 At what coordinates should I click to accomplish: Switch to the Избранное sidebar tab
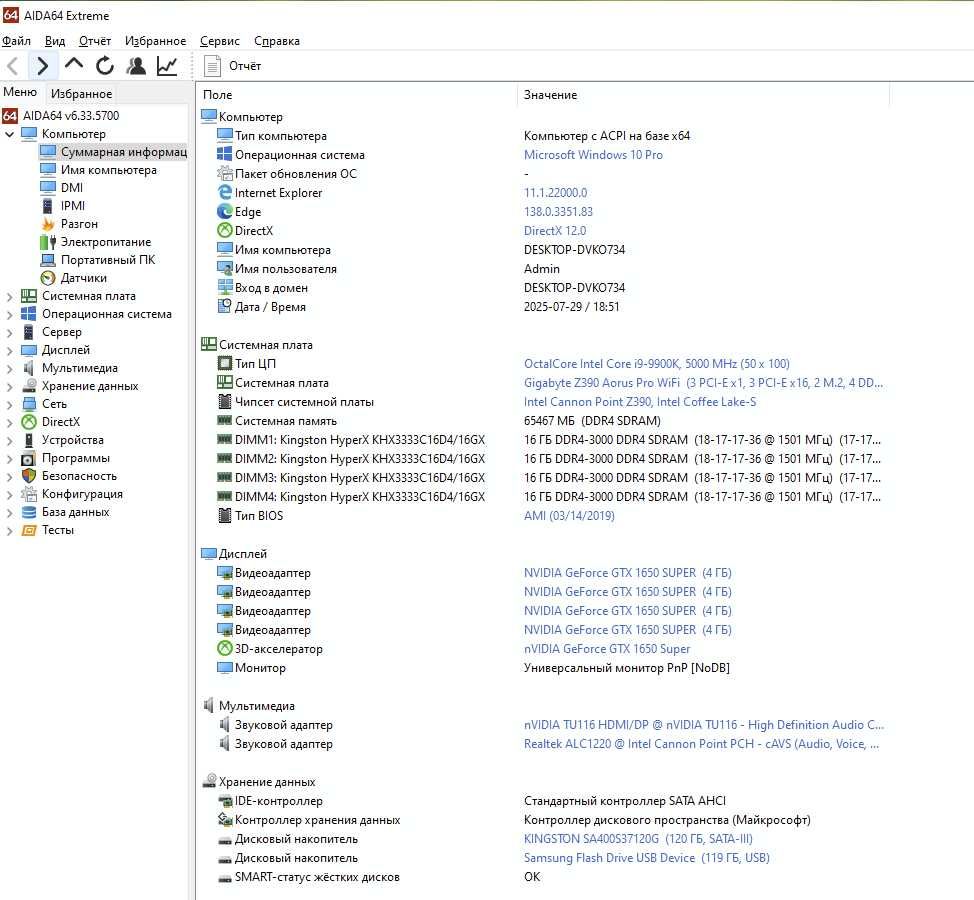pyautogui.click(x=81, y=94)
